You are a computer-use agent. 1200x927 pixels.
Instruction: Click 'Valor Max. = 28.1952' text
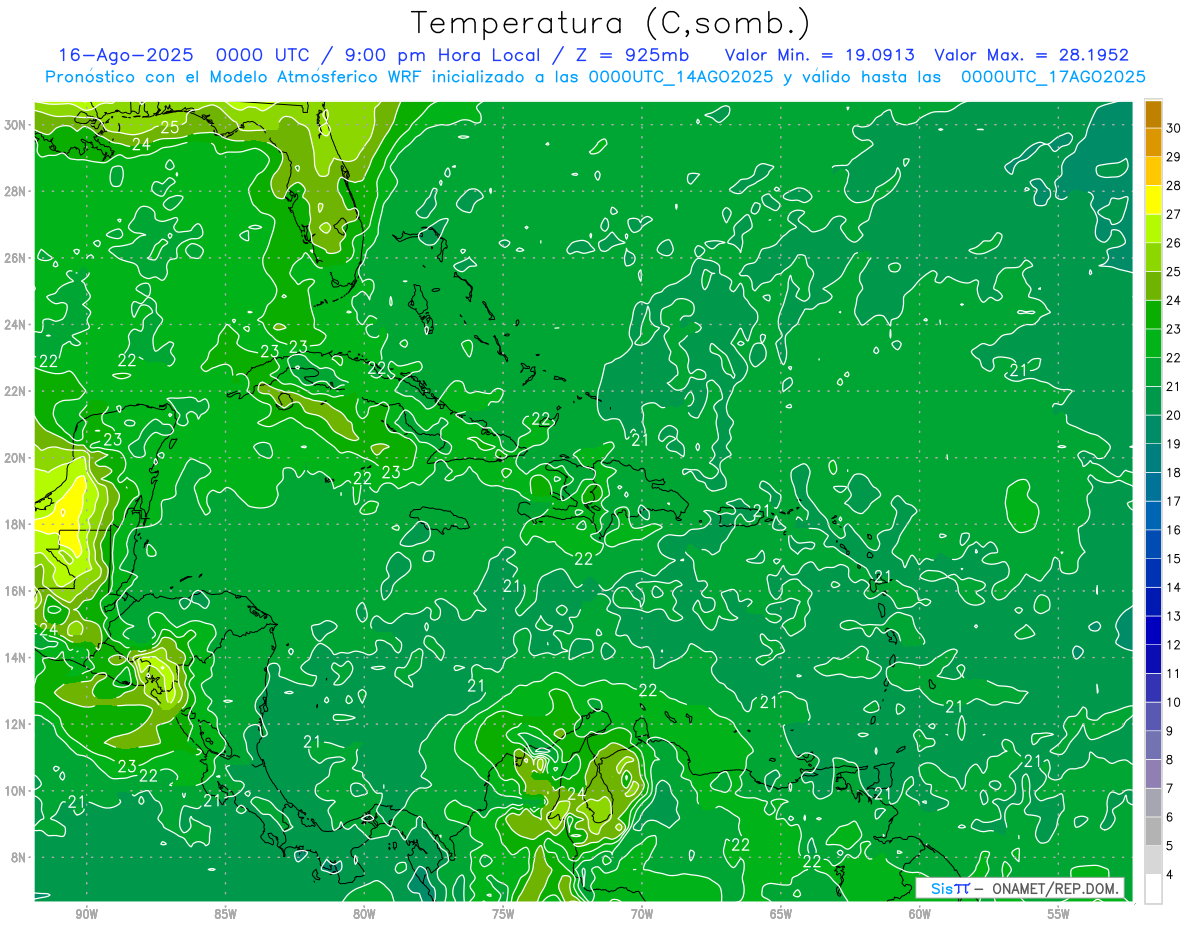[1031, 55]
